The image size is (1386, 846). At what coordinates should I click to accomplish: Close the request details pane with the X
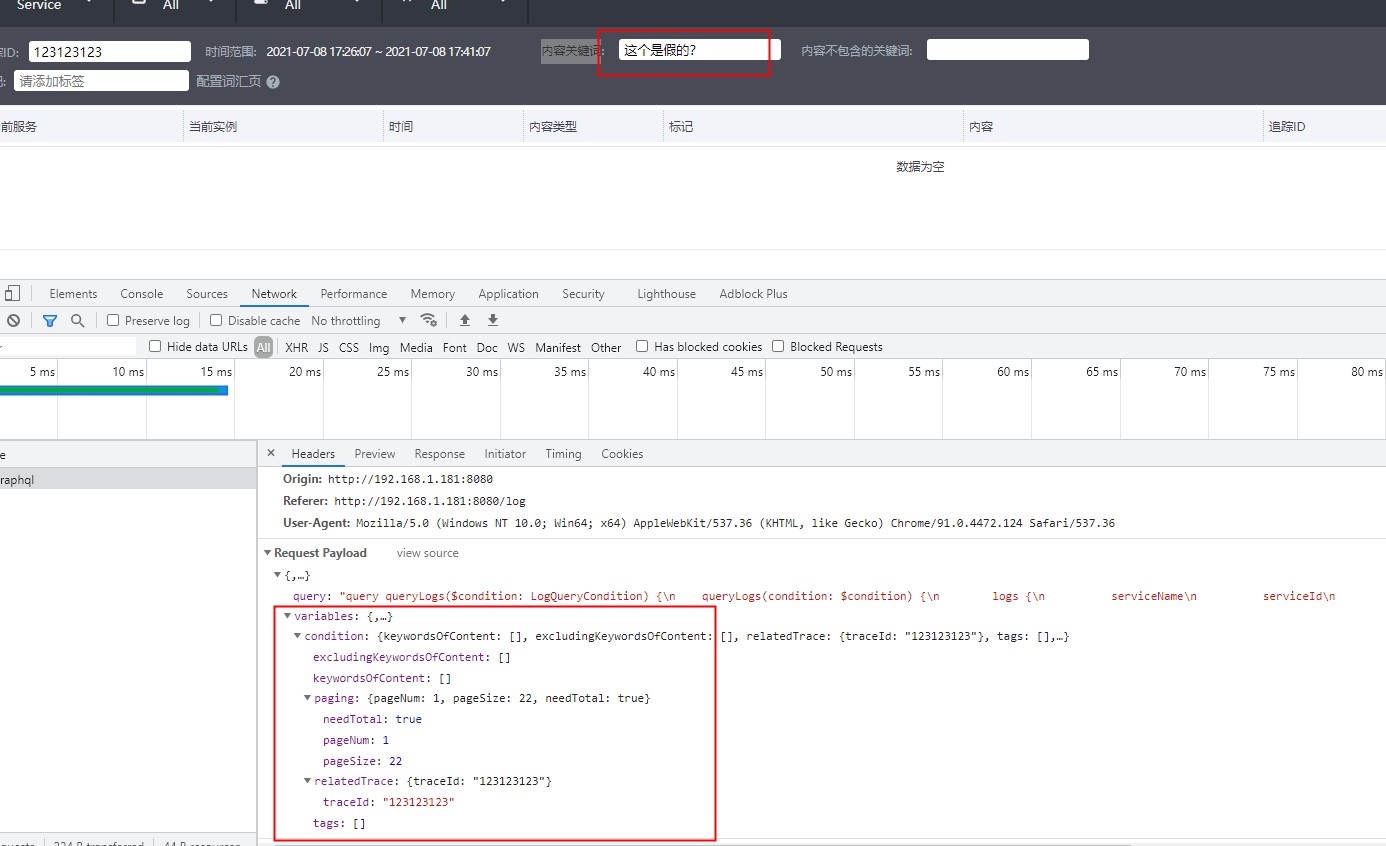tap(270, 453)
